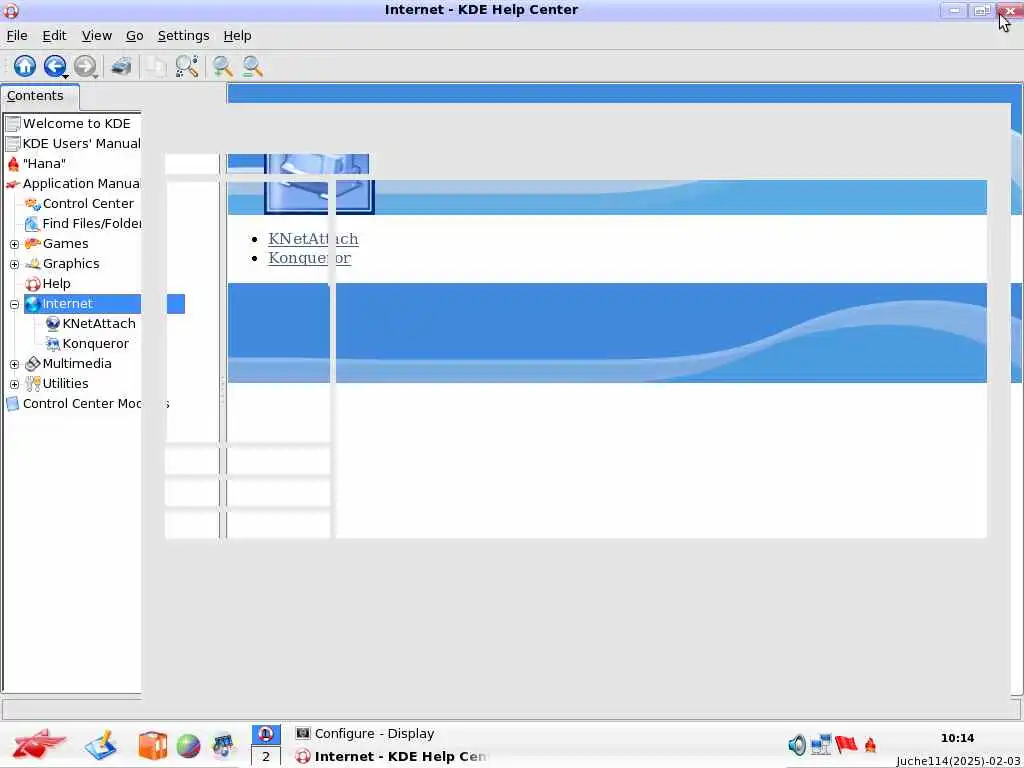Select Find Files/Folders in the tree
Viewport: 1024px width, 768px height.
(x=91, y=224)
